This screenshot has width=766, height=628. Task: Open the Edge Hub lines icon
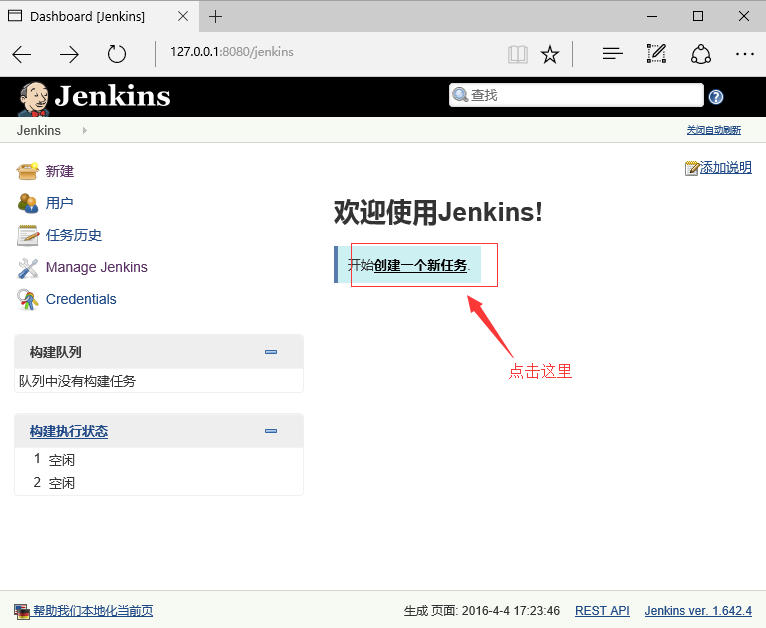click(613, 54)
